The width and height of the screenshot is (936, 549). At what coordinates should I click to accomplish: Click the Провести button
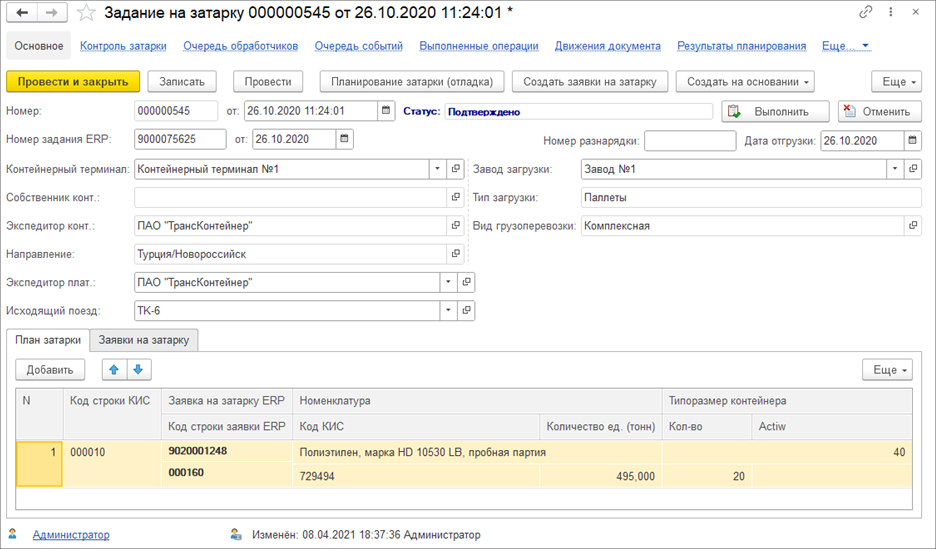click(268, 82)
